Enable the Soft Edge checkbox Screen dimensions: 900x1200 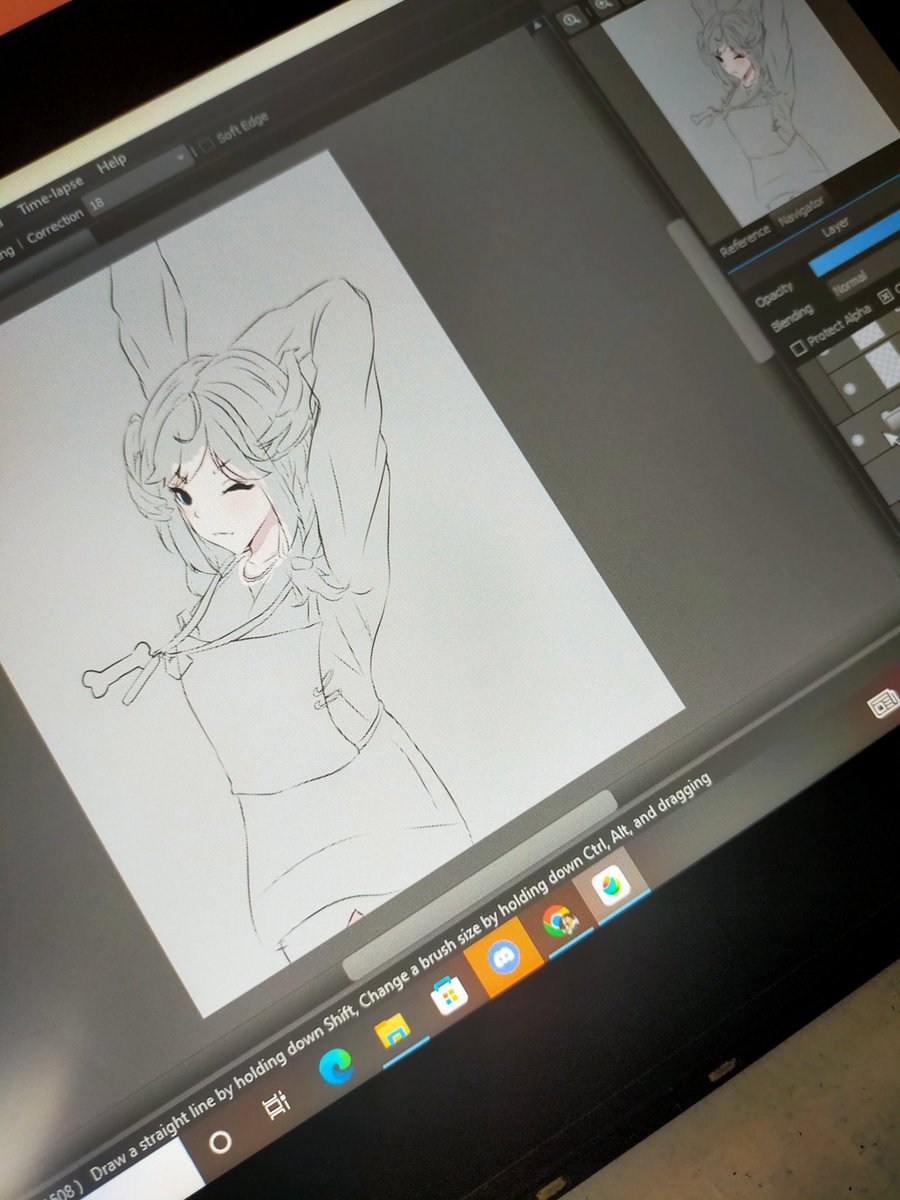tap(206, 146)
